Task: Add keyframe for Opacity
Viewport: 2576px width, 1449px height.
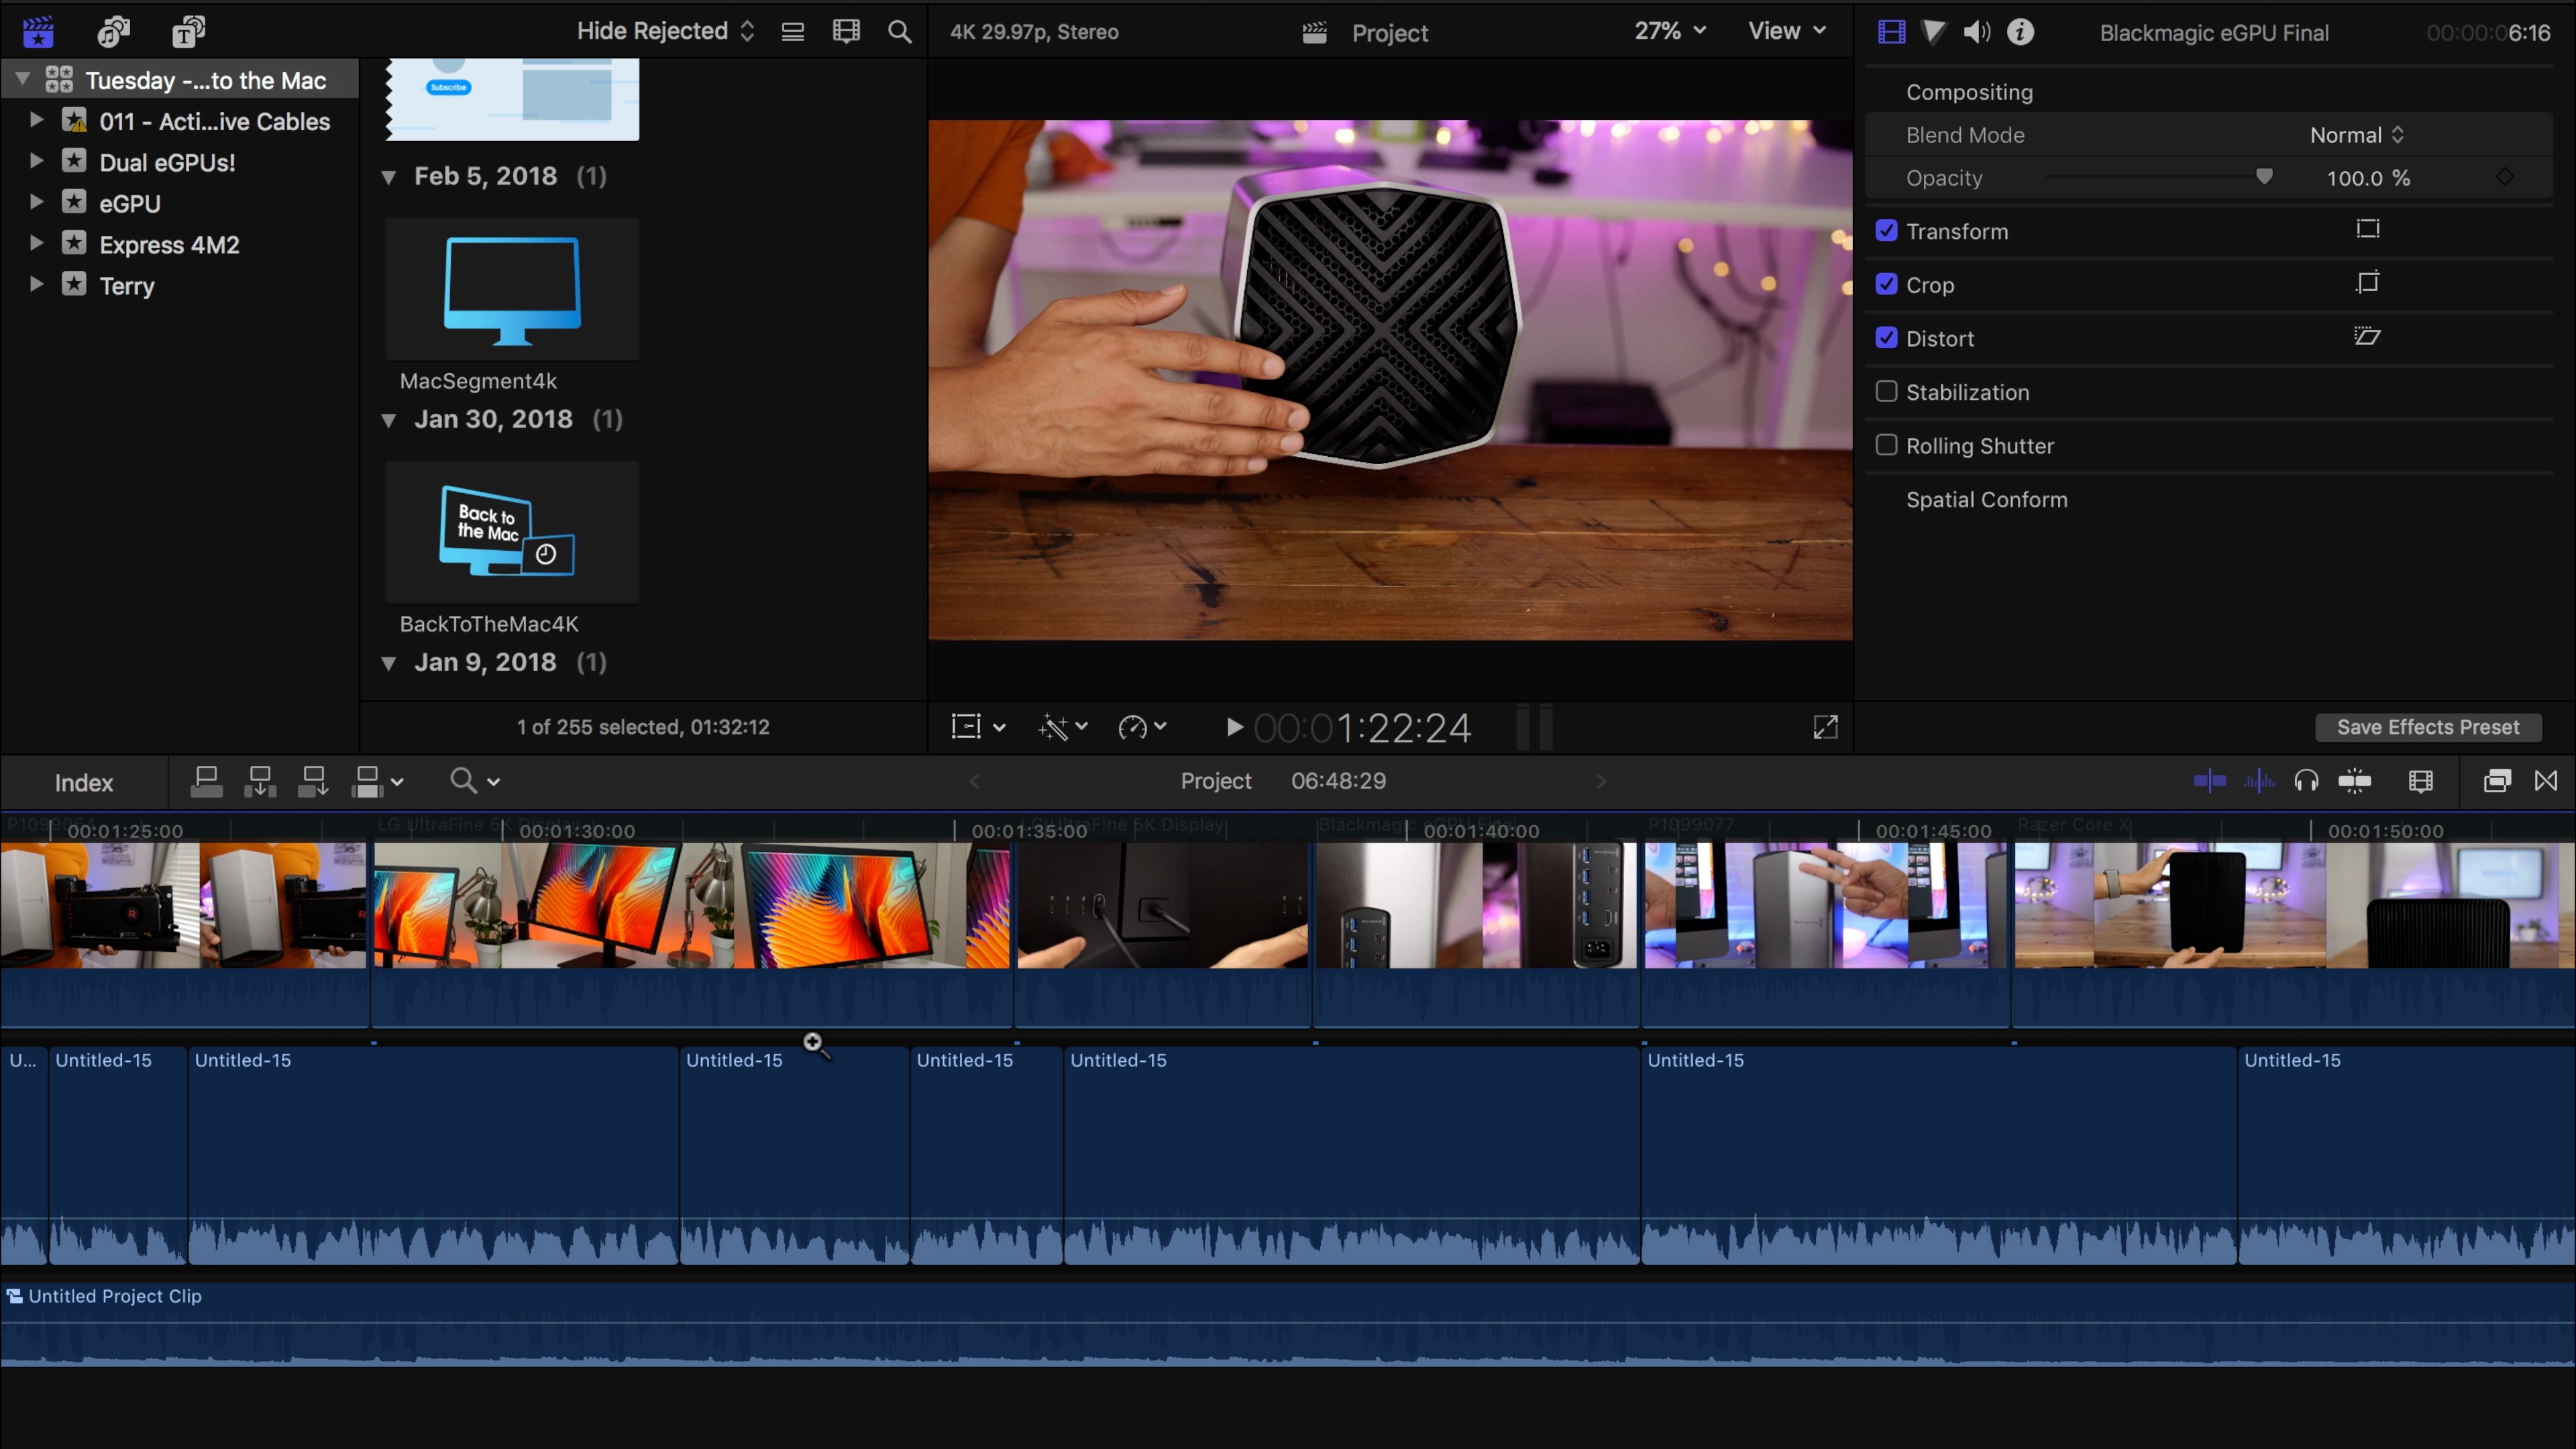Action: (2505, 177)
